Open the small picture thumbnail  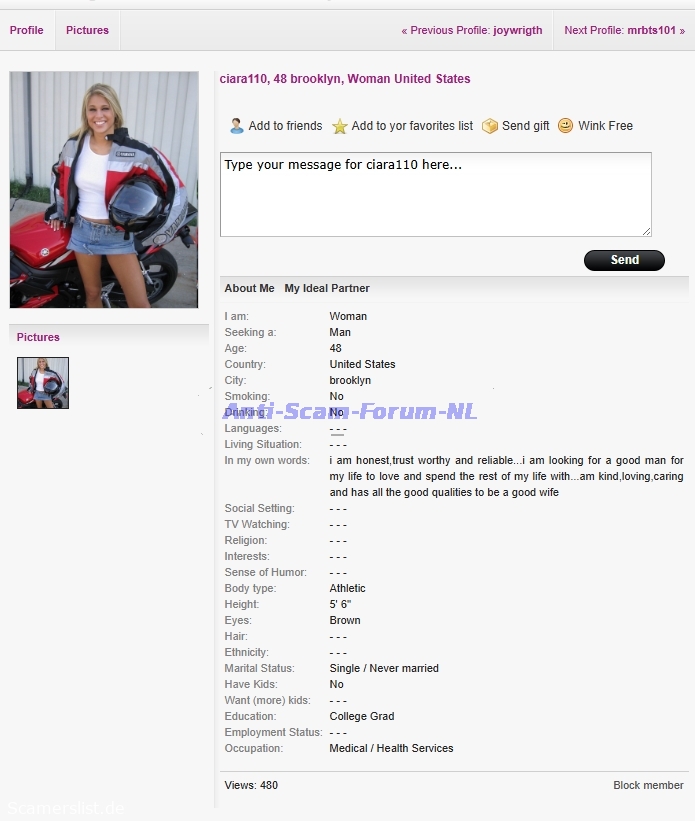(x=43, y=383)
